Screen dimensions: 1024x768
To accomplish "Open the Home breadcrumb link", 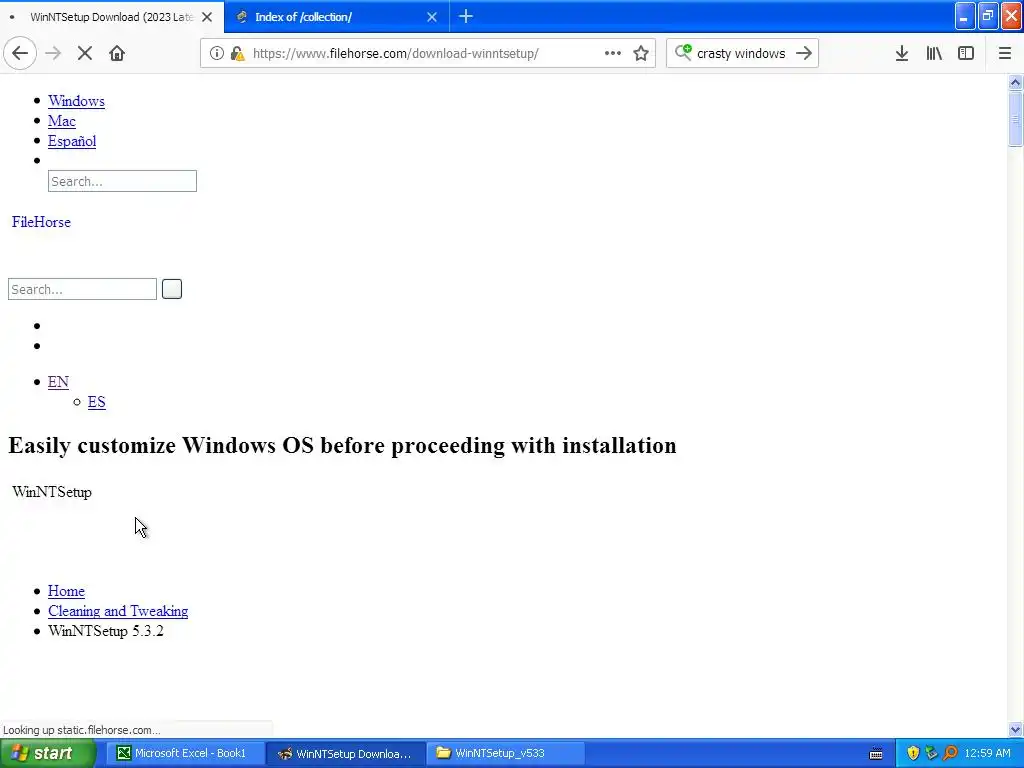I will [x=66, y=591].
